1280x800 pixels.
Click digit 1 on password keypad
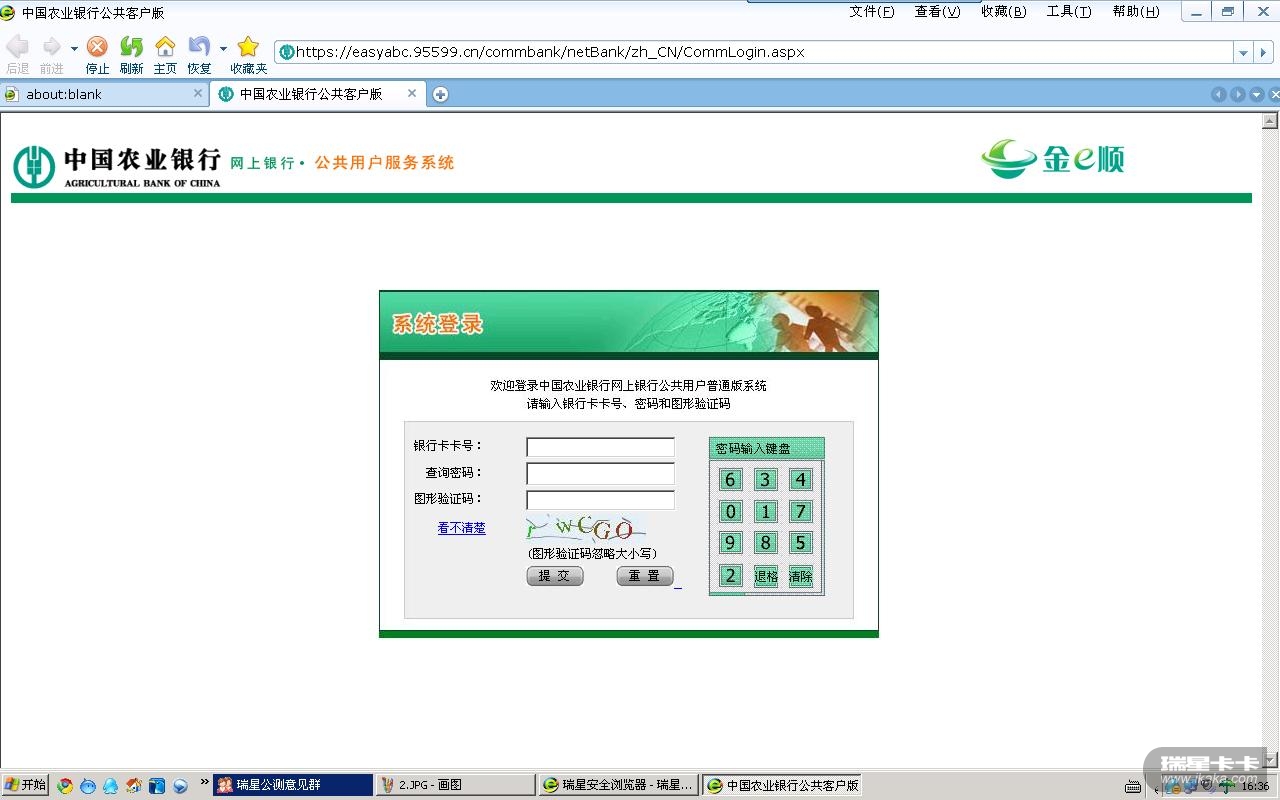pos(766,512)
